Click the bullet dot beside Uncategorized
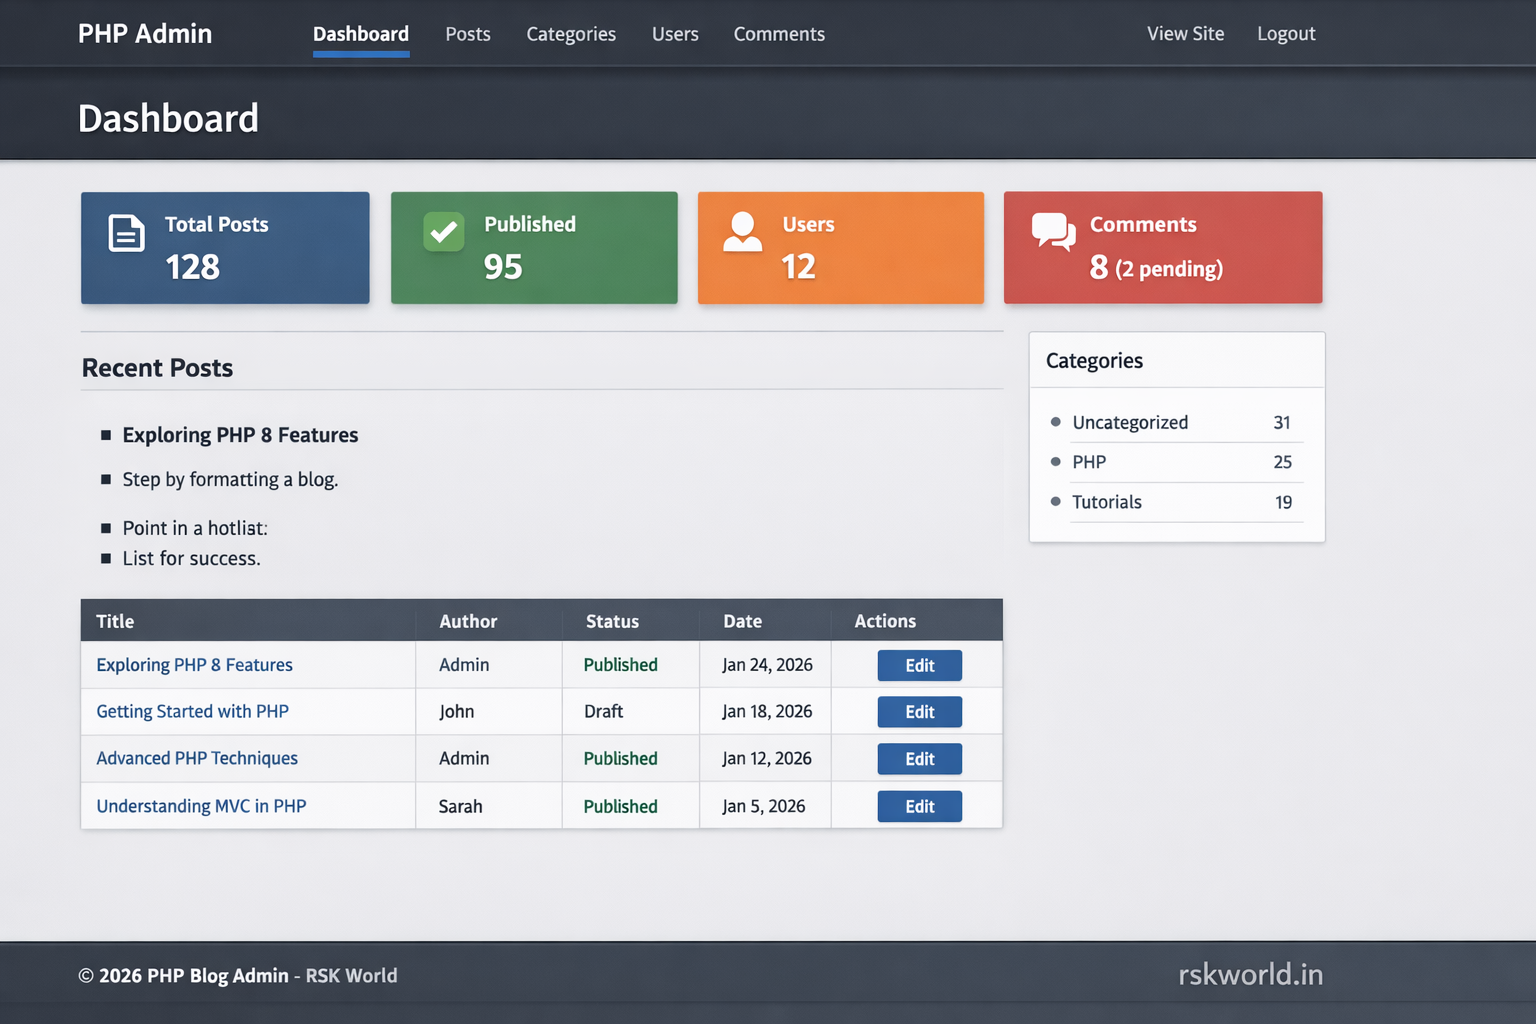The width and height of the screenshot is (1536, 1024). coord(1056,422)
